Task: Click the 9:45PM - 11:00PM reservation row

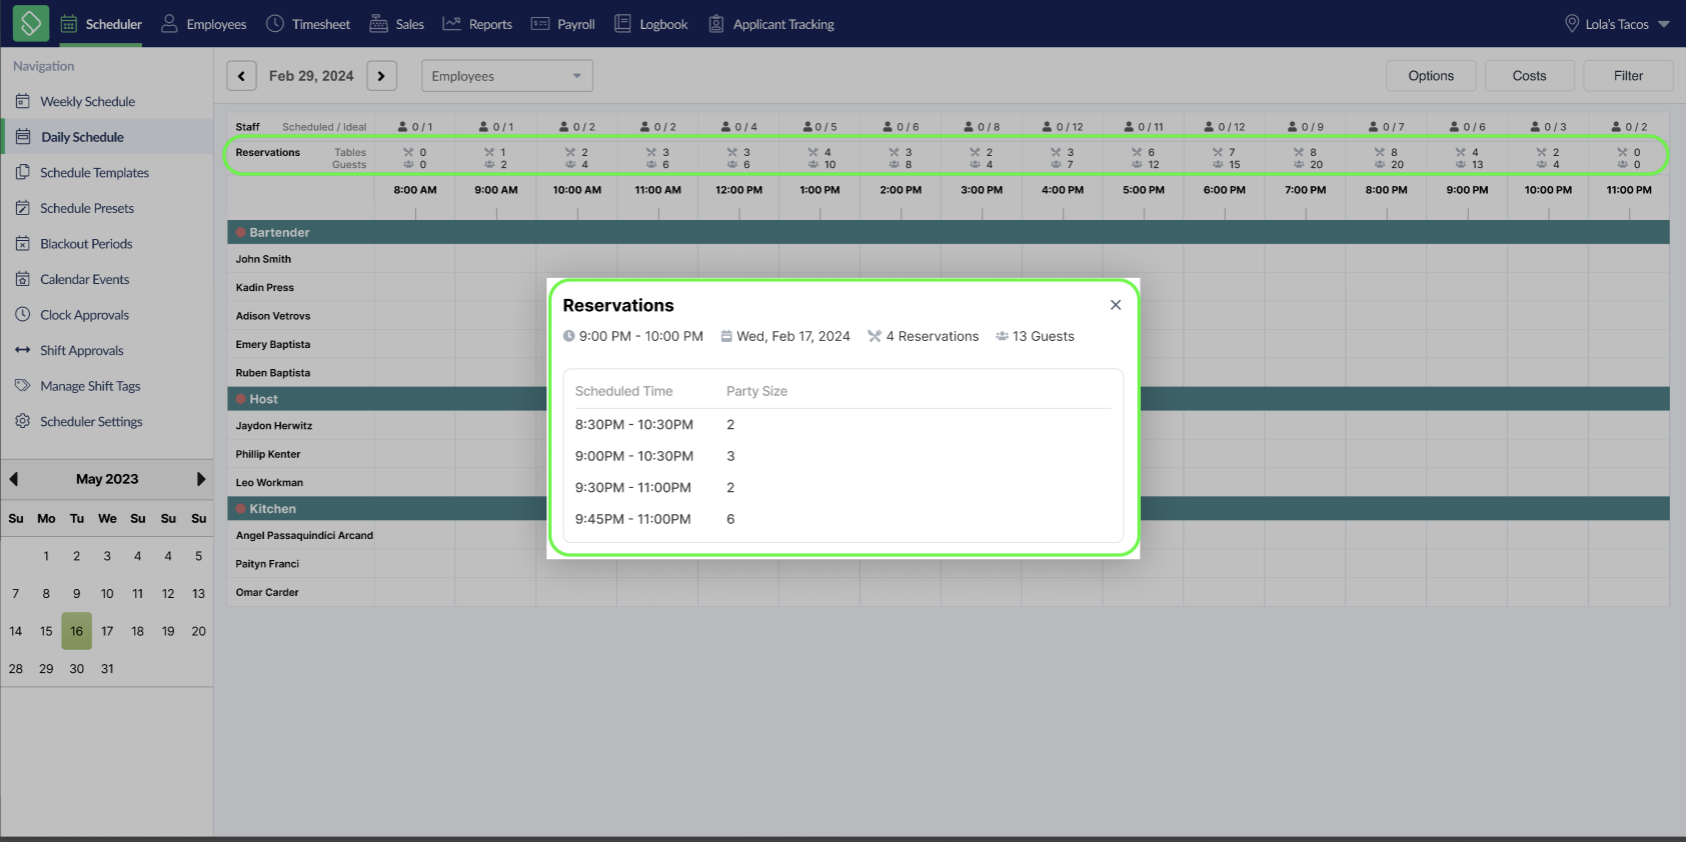Action: 842,519
